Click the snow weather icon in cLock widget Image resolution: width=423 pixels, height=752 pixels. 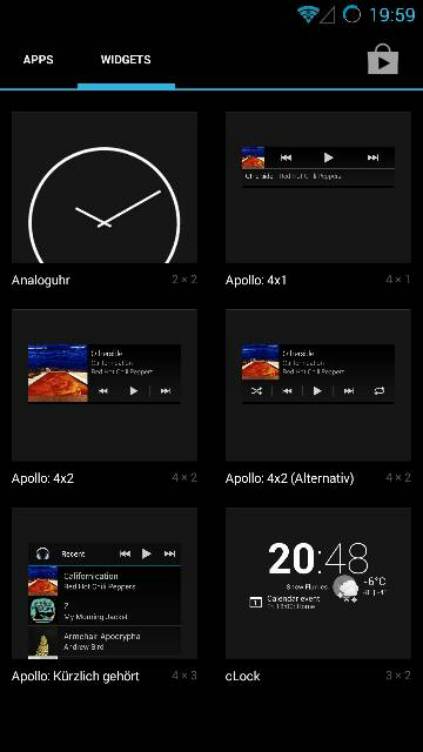point(346,589)
